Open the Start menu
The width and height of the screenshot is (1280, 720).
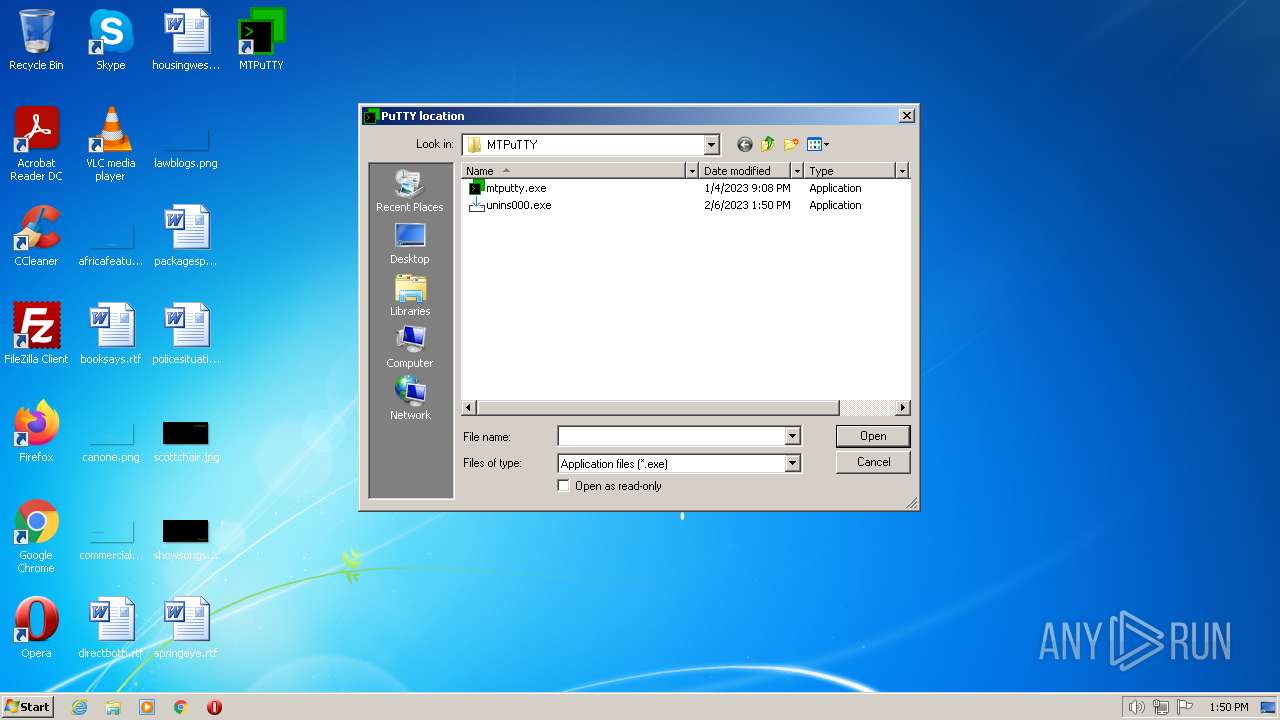tap(28, 706)
